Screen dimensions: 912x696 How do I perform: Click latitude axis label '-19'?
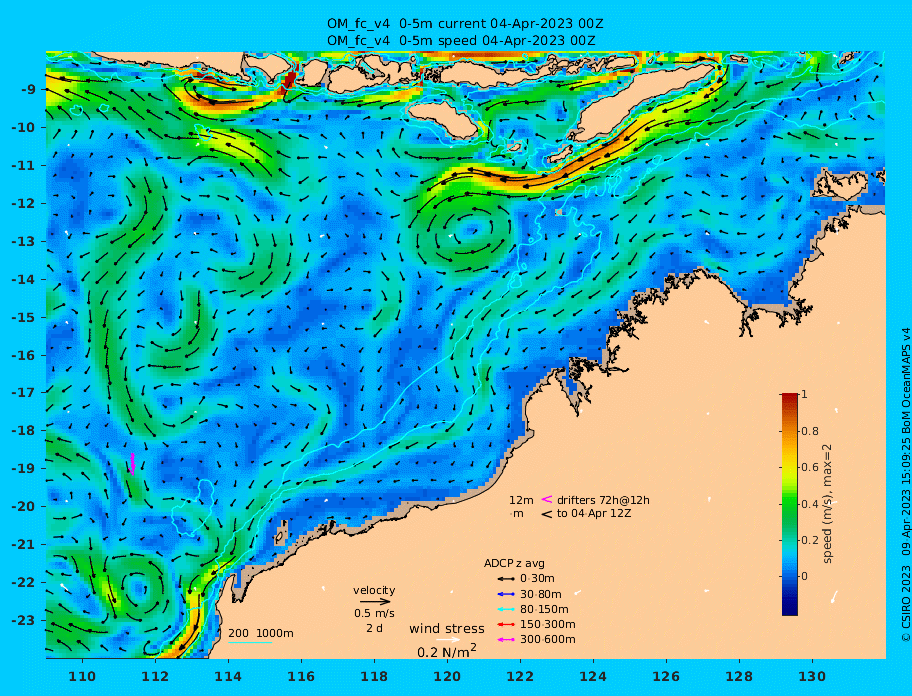24,469
